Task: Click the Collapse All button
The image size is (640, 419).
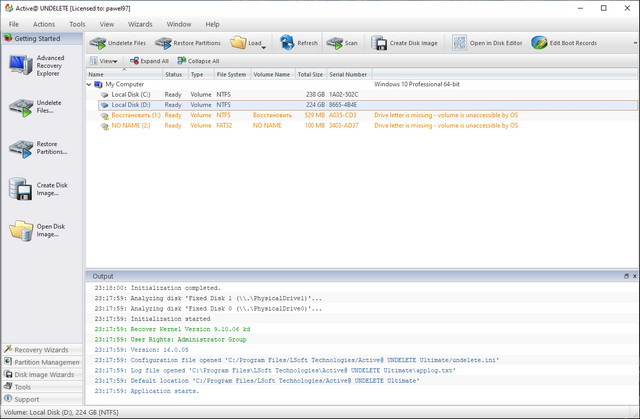Action: click(x=198, y=61)
